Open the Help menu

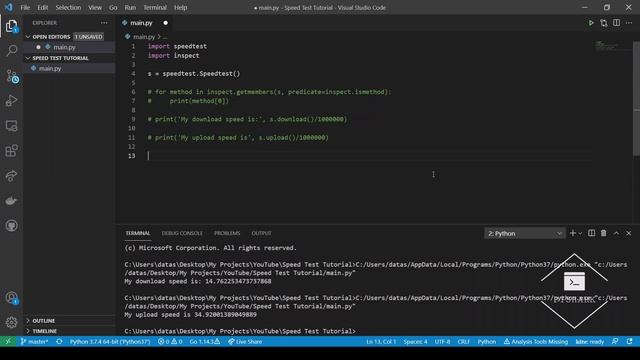(180, 7)
